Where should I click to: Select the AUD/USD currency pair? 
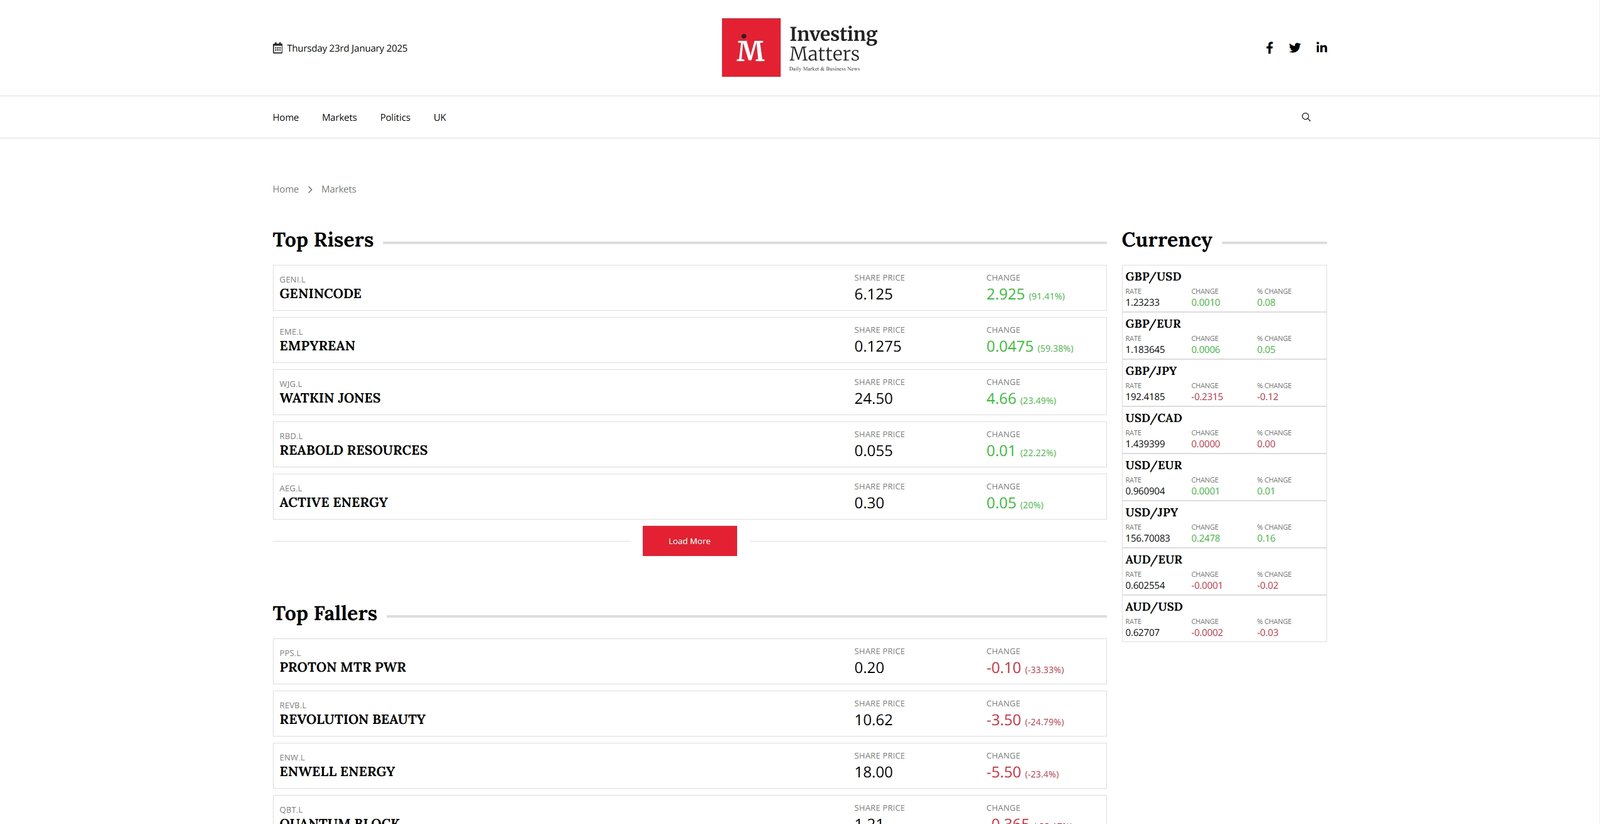1224,618
